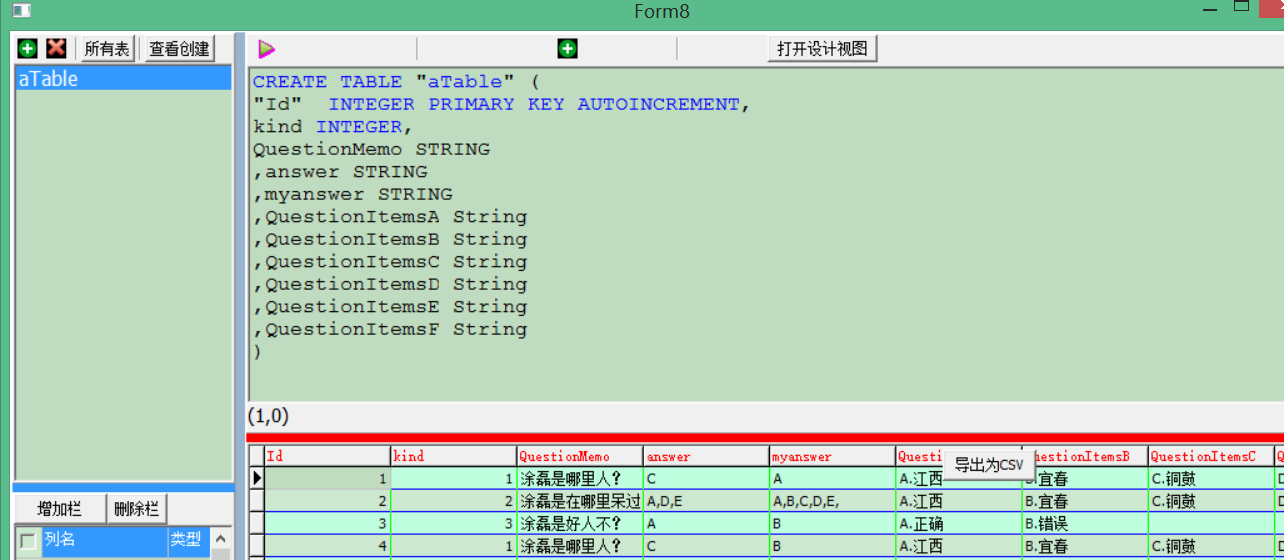Screen dimensions: 1284x560
Task: Click the cell containing 涂磊是好人不?
Action: 580,523
